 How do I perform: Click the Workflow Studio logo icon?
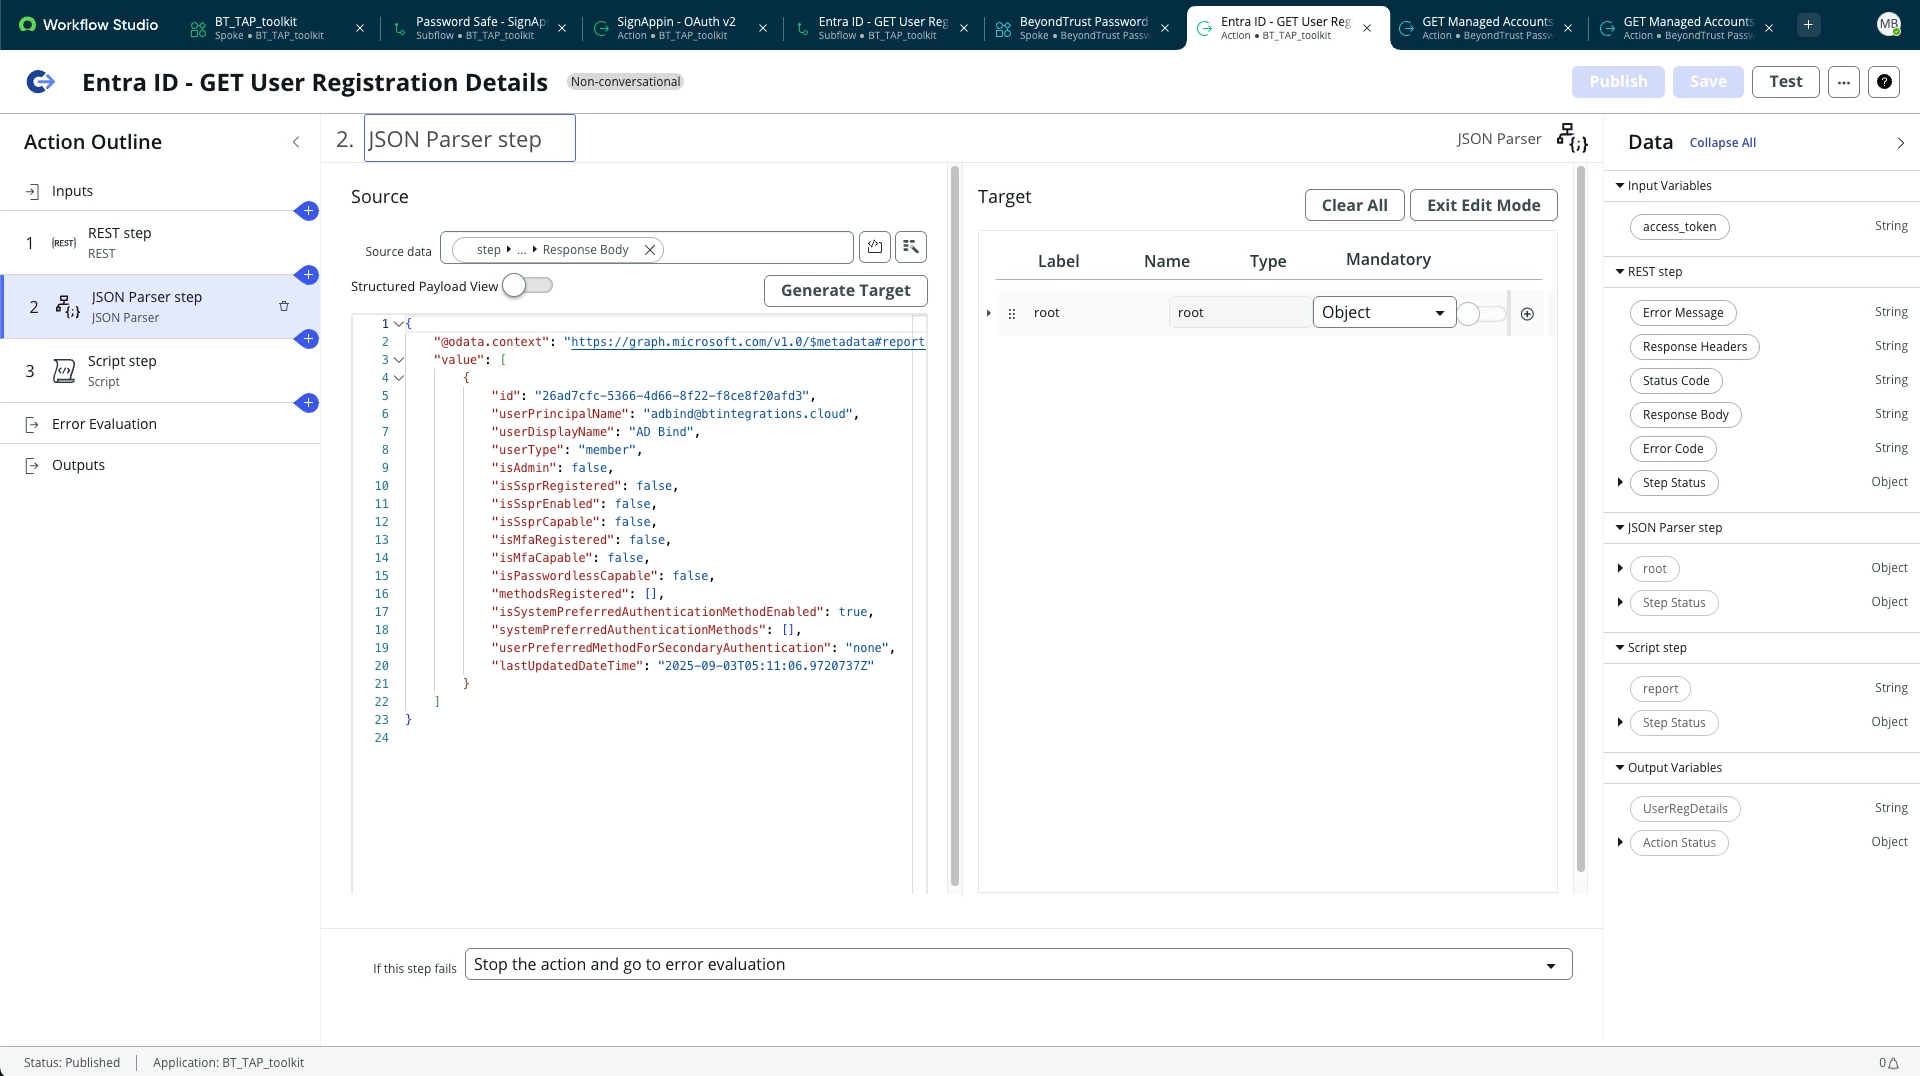[x=27, y=25]
